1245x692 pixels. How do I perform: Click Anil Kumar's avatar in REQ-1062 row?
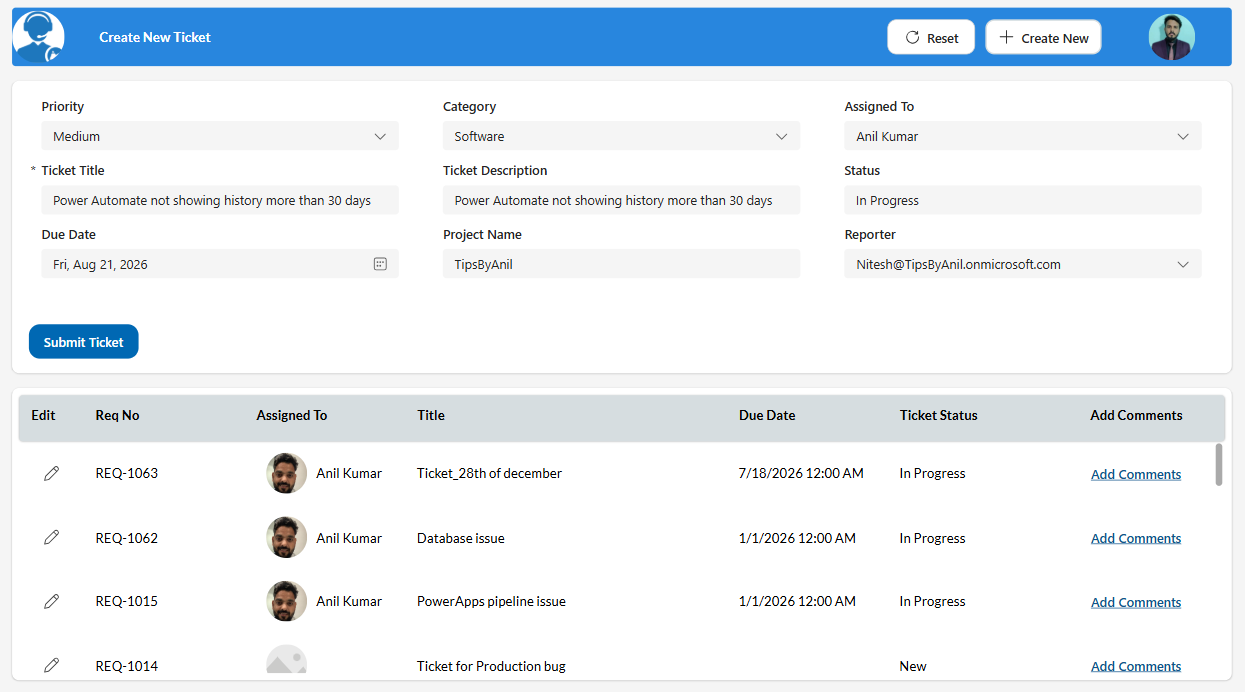[286, 538]
